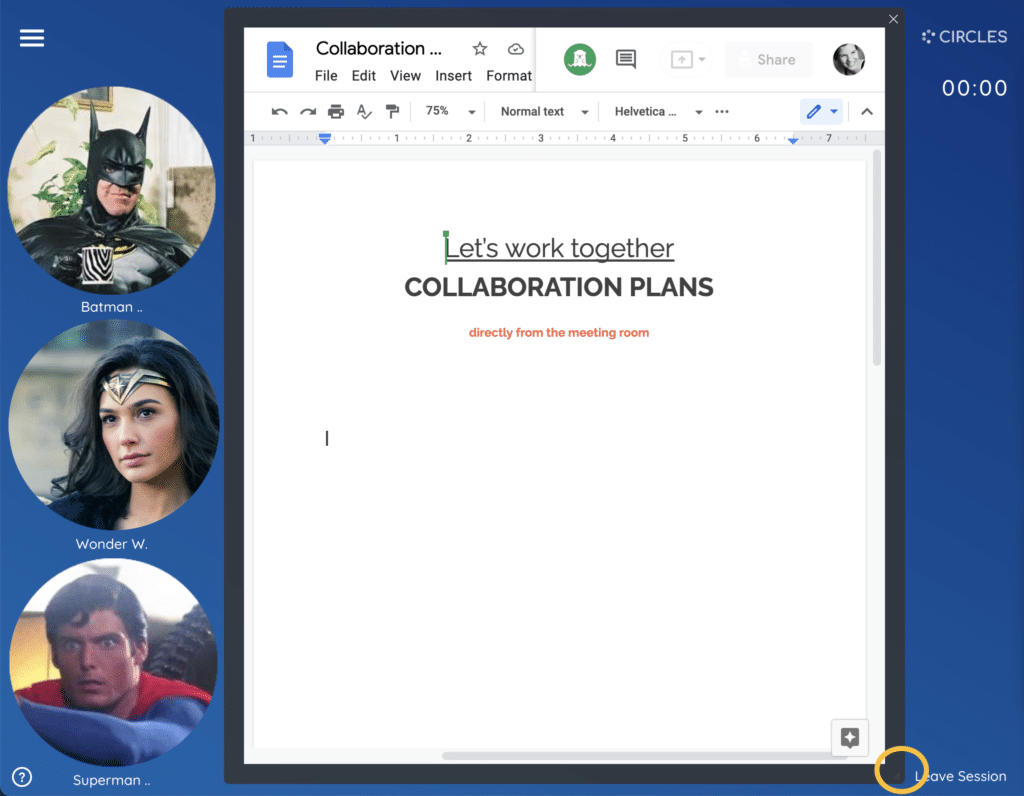Click the help question mark icon
The image size is (1024, 796).
coord(22,777)
